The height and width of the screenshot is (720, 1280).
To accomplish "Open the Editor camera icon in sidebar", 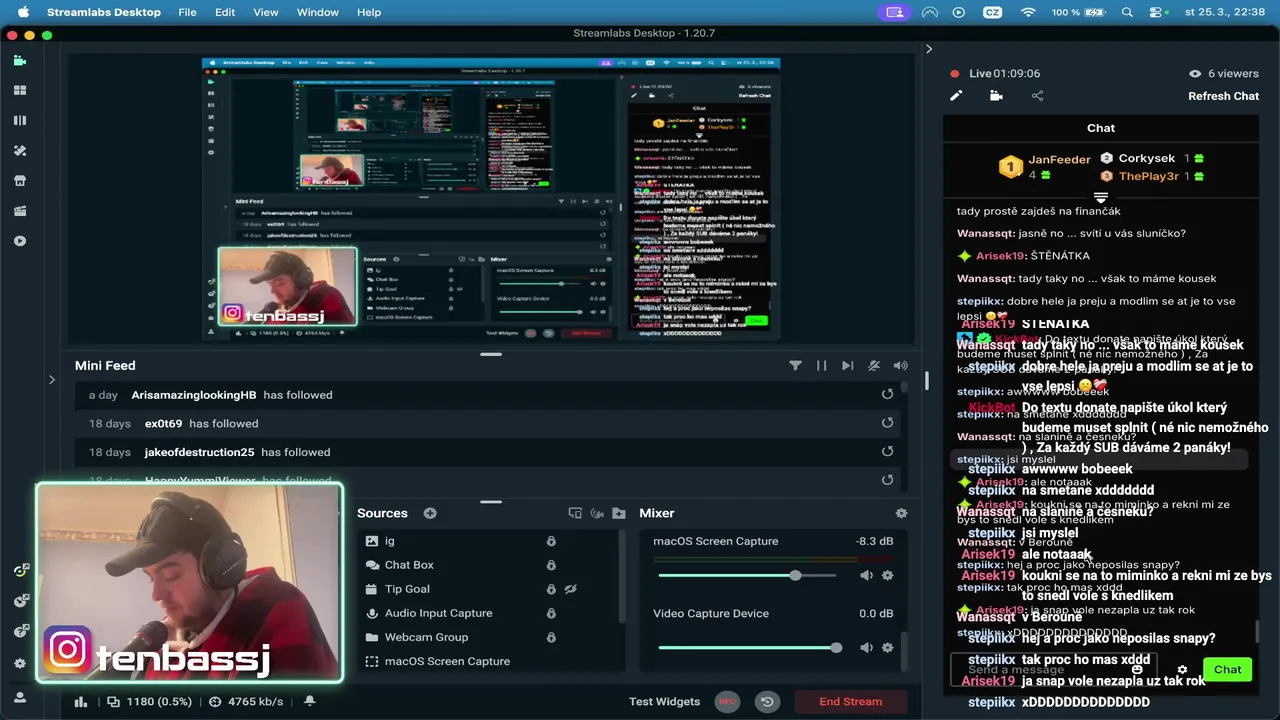I will [19, 61].
